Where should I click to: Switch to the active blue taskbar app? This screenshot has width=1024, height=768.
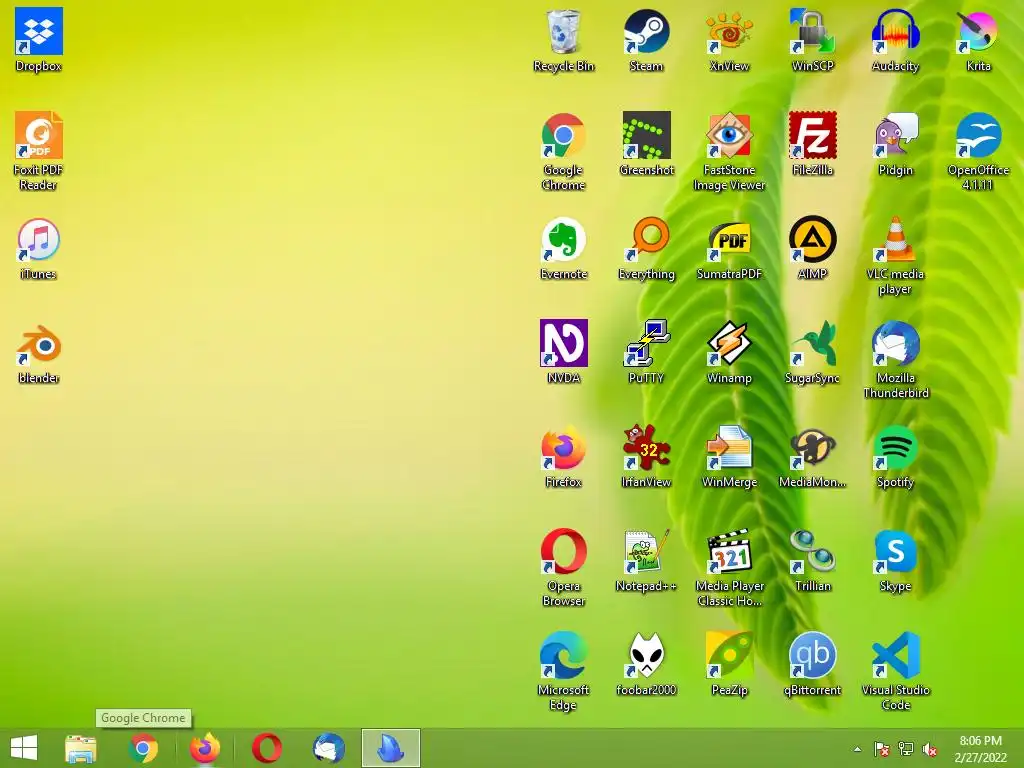(391, 748)
